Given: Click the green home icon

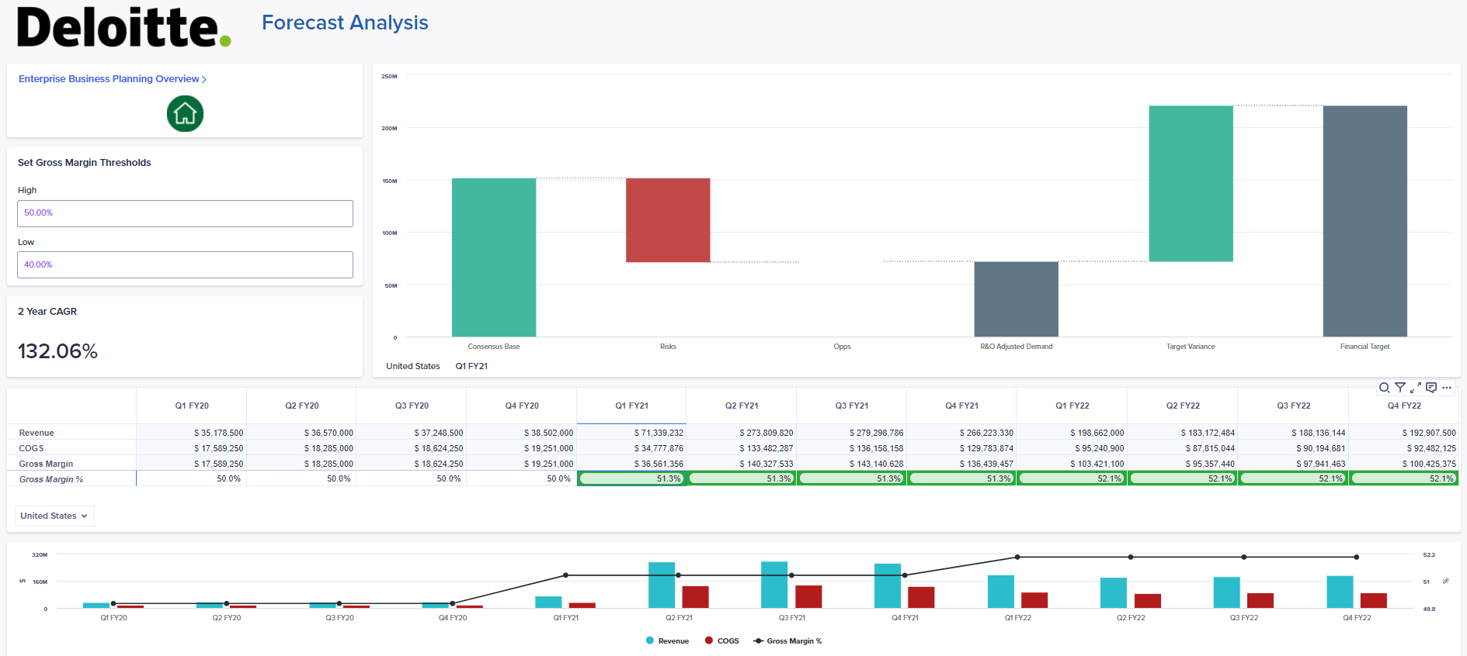Looking at the screenshot, I should coord(184,113).
